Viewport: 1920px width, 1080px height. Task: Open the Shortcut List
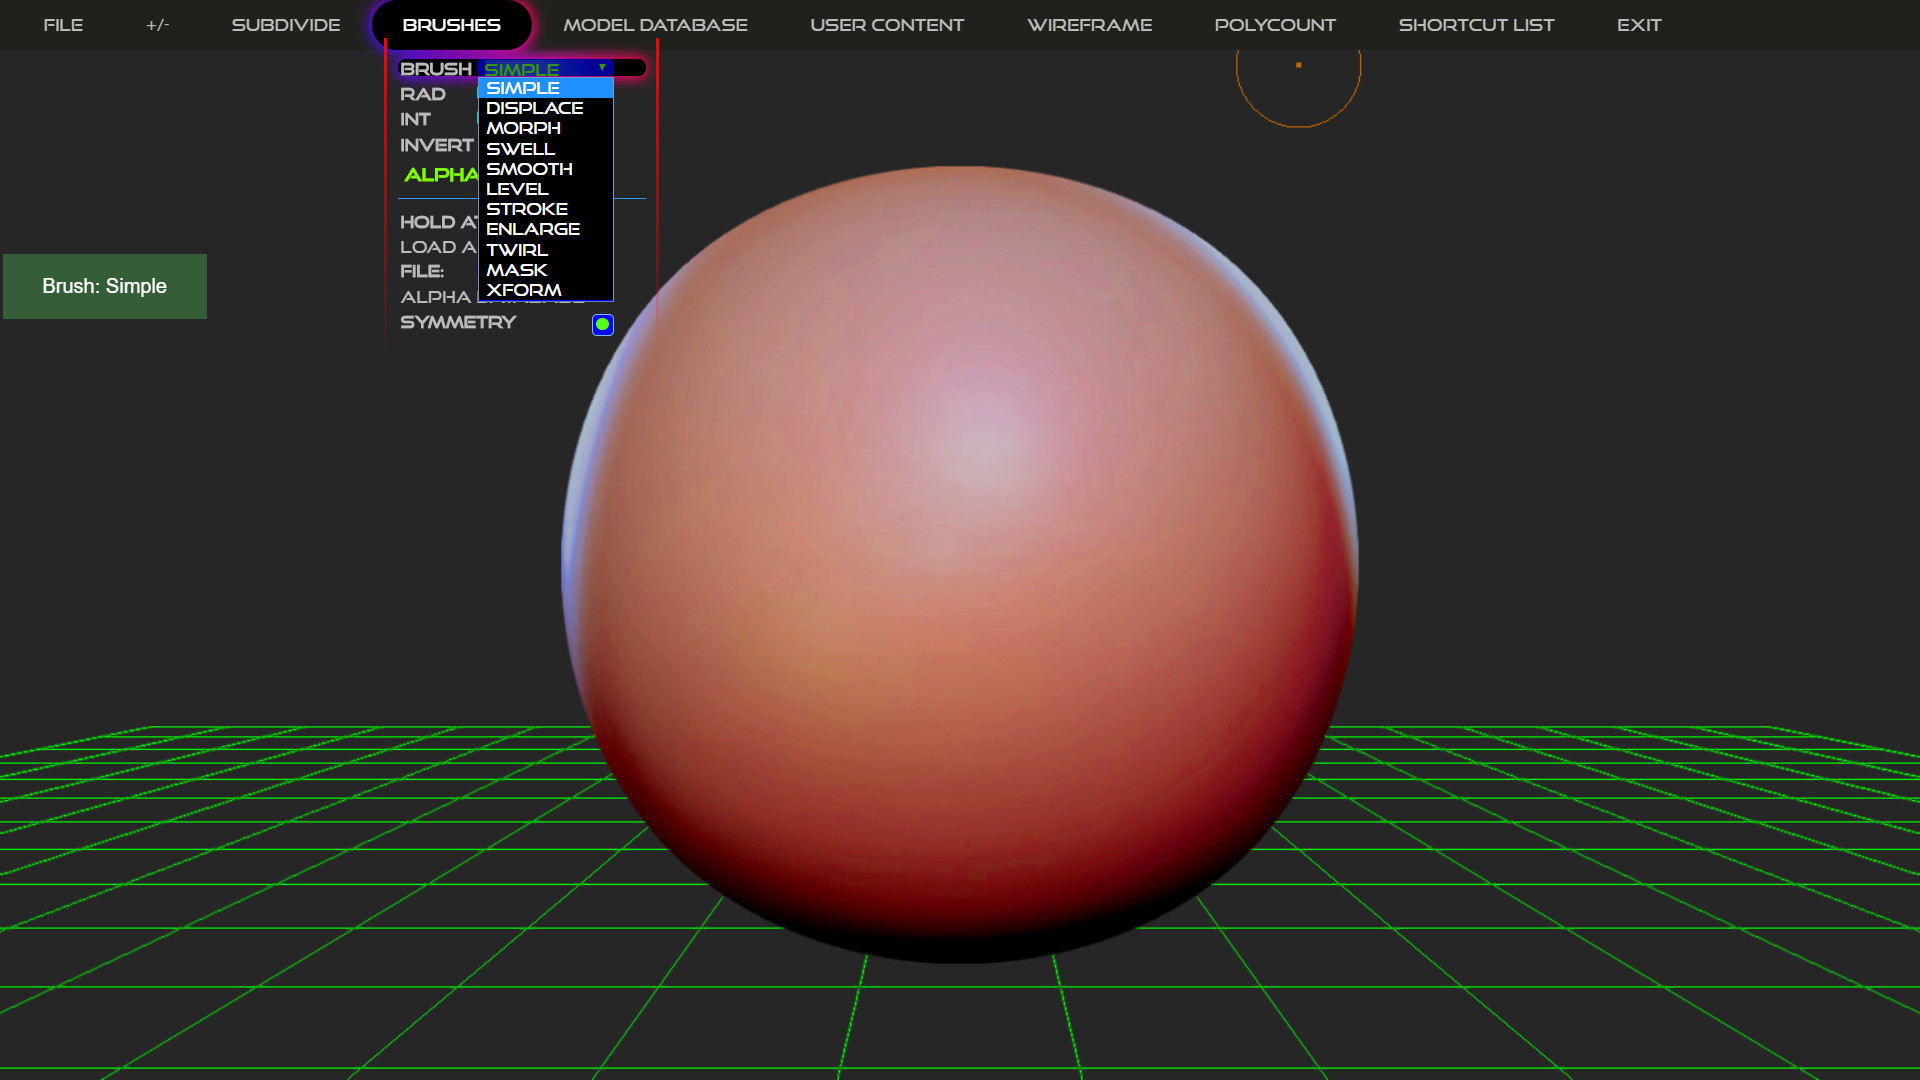coord(1477,24)
